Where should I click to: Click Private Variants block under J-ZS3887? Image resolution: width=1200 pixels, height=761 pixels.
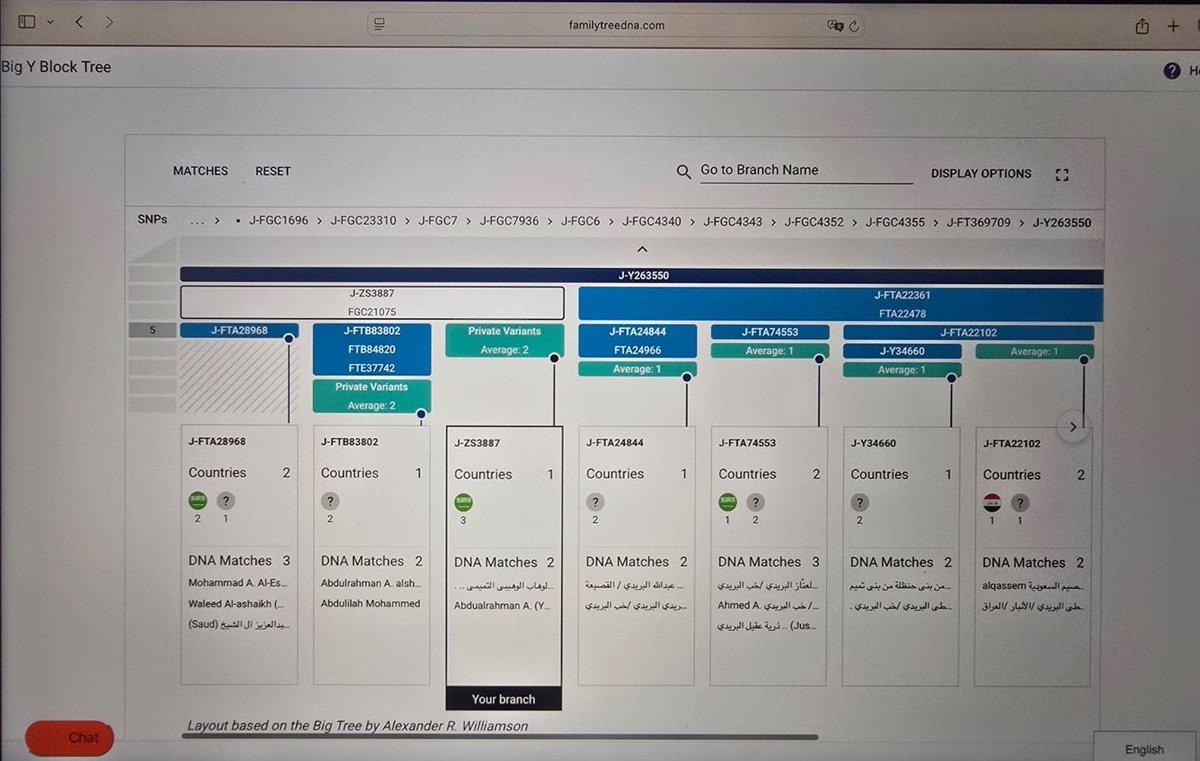coord(504,340)
